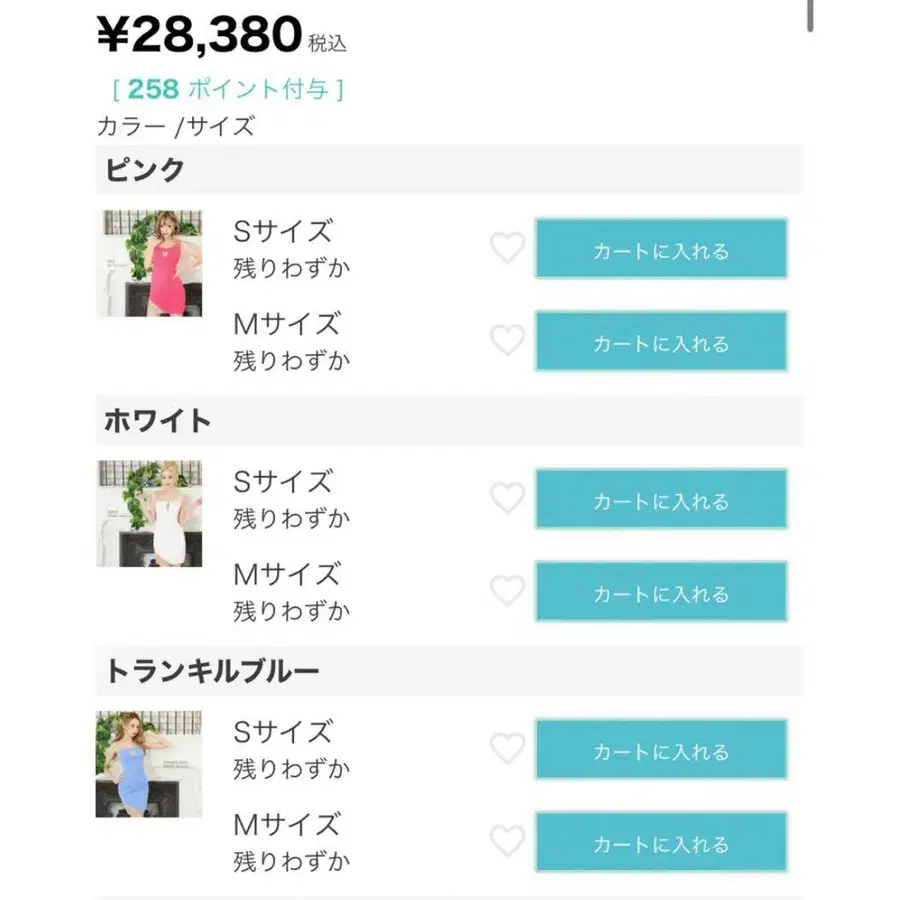Select the トランキルブルー color section header
This screenshot has width=900, height=900.
tap(215, 670)
